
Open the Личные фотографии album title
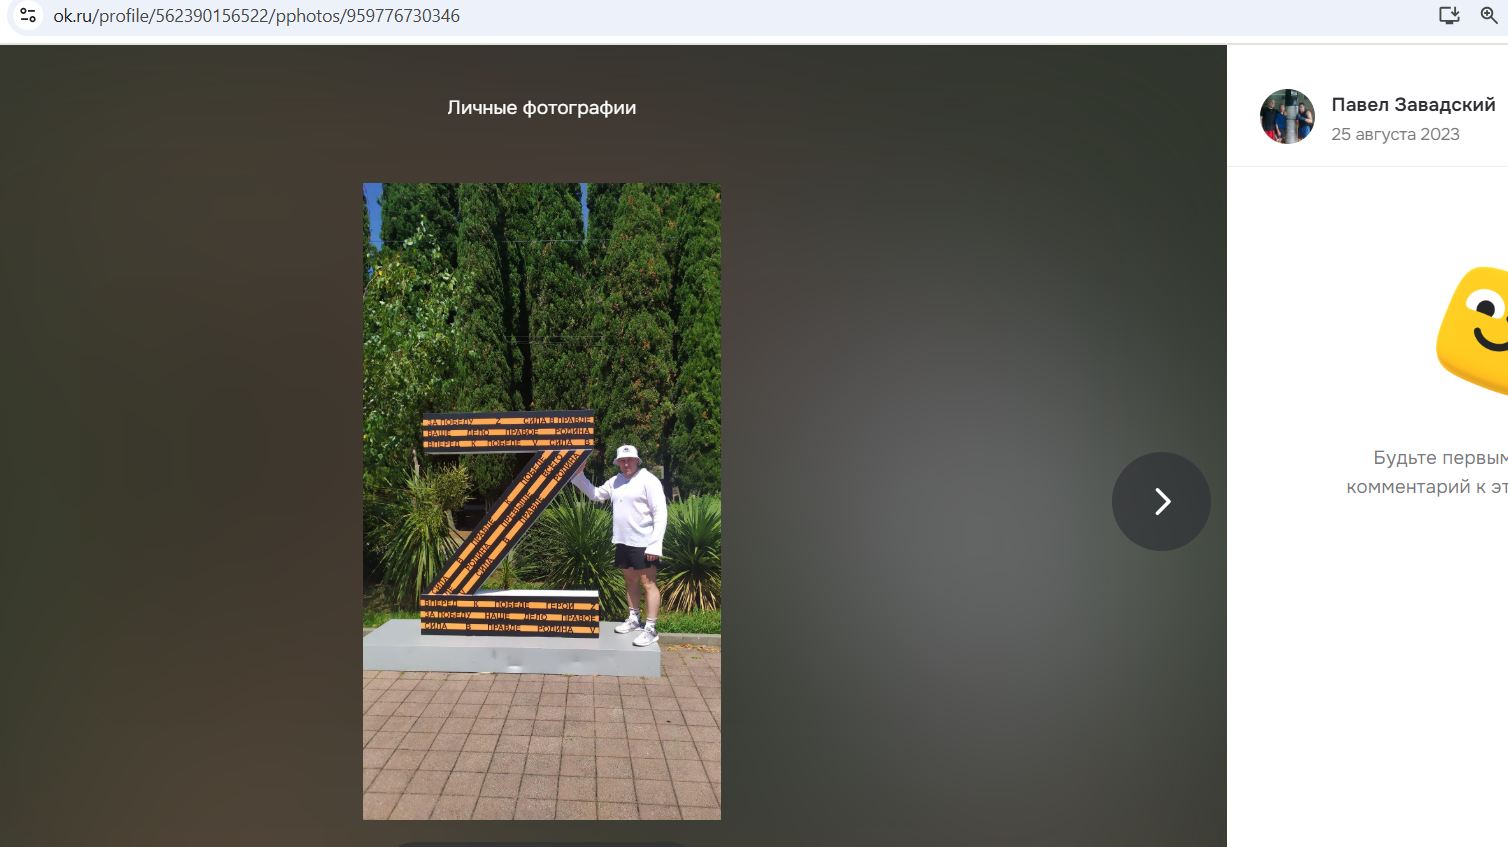point(541,107)
